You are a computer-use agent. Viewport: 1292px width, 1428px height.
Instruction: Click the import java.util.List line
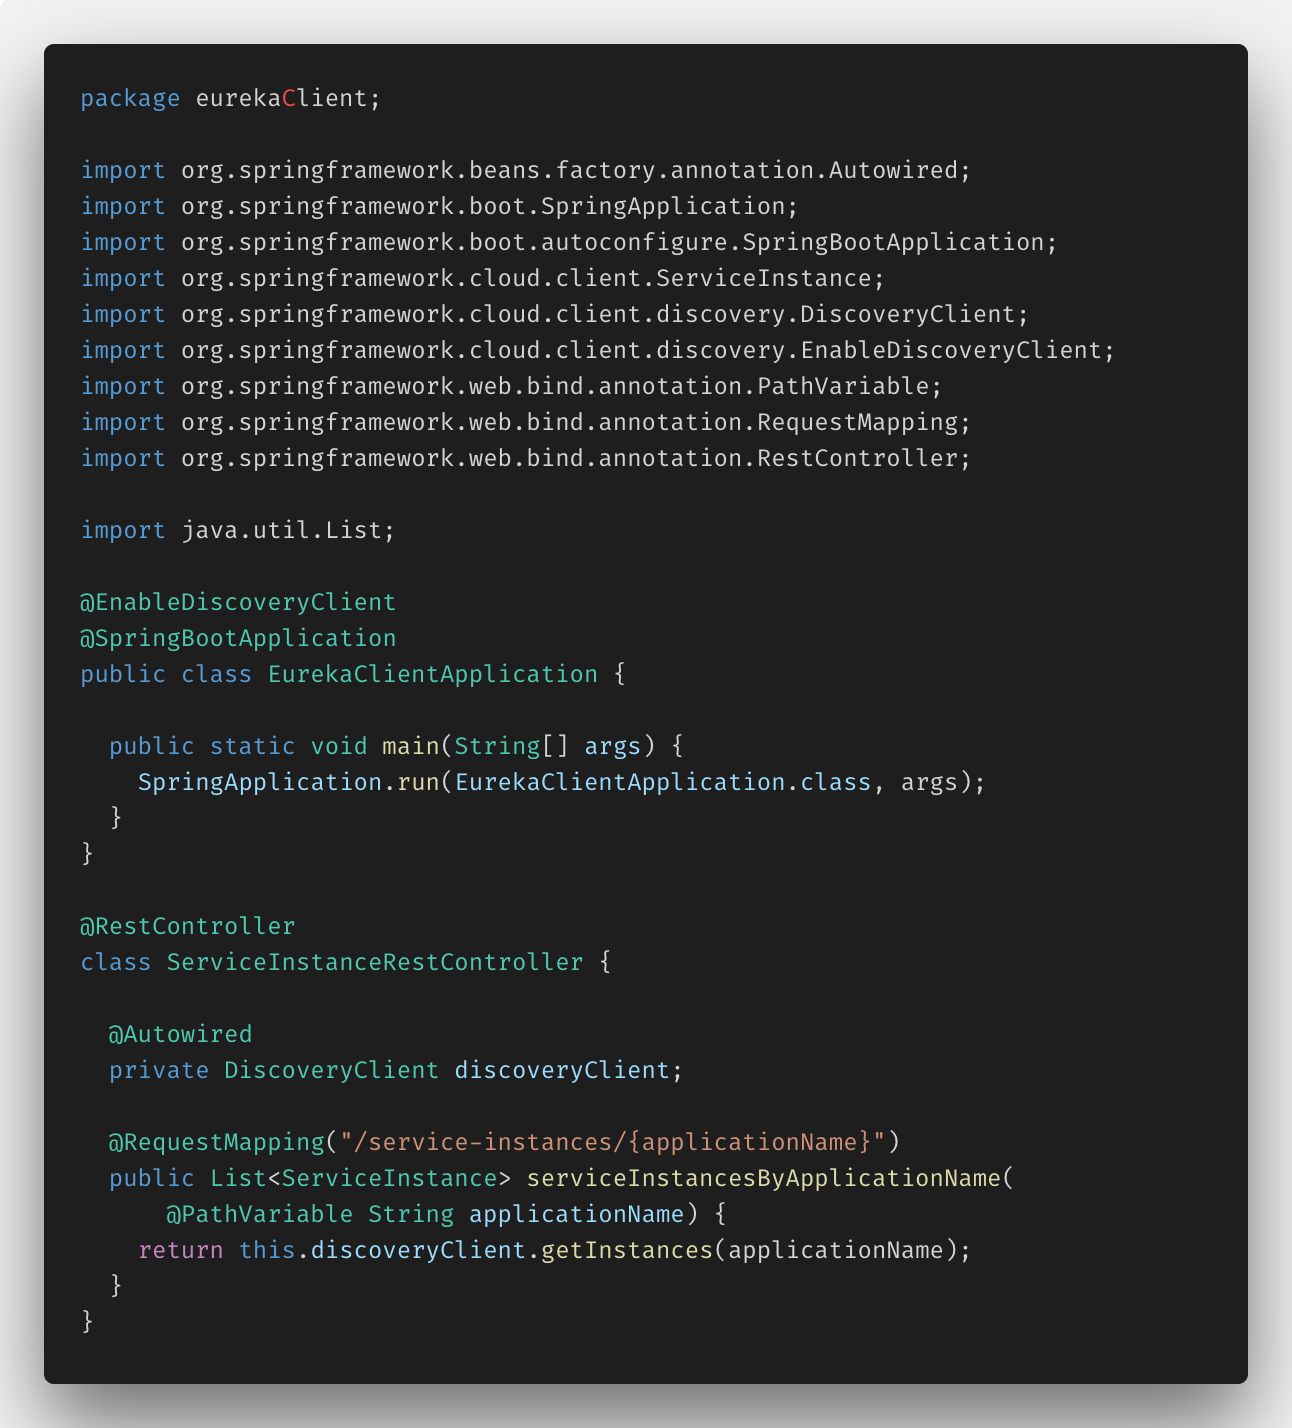(238, 530)
